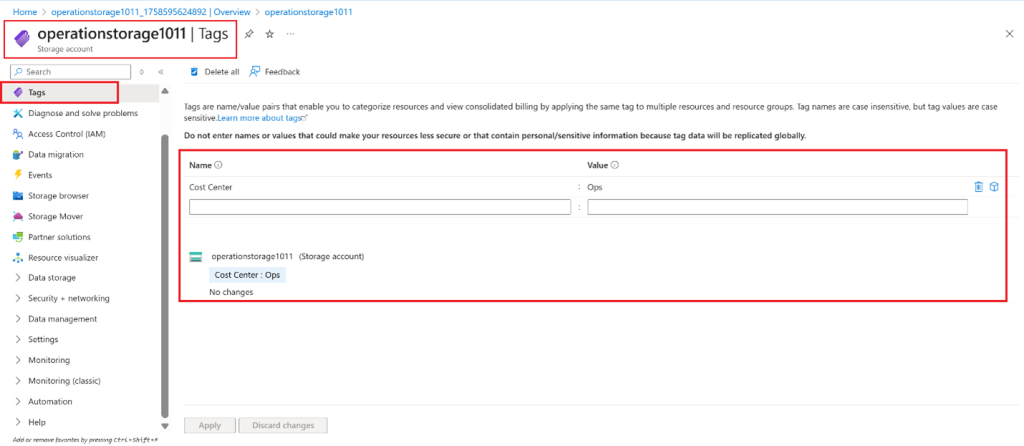This screenshot has width=1024, height=446.
Task: Click the empty tag Value input field
Action: (777, 208)
